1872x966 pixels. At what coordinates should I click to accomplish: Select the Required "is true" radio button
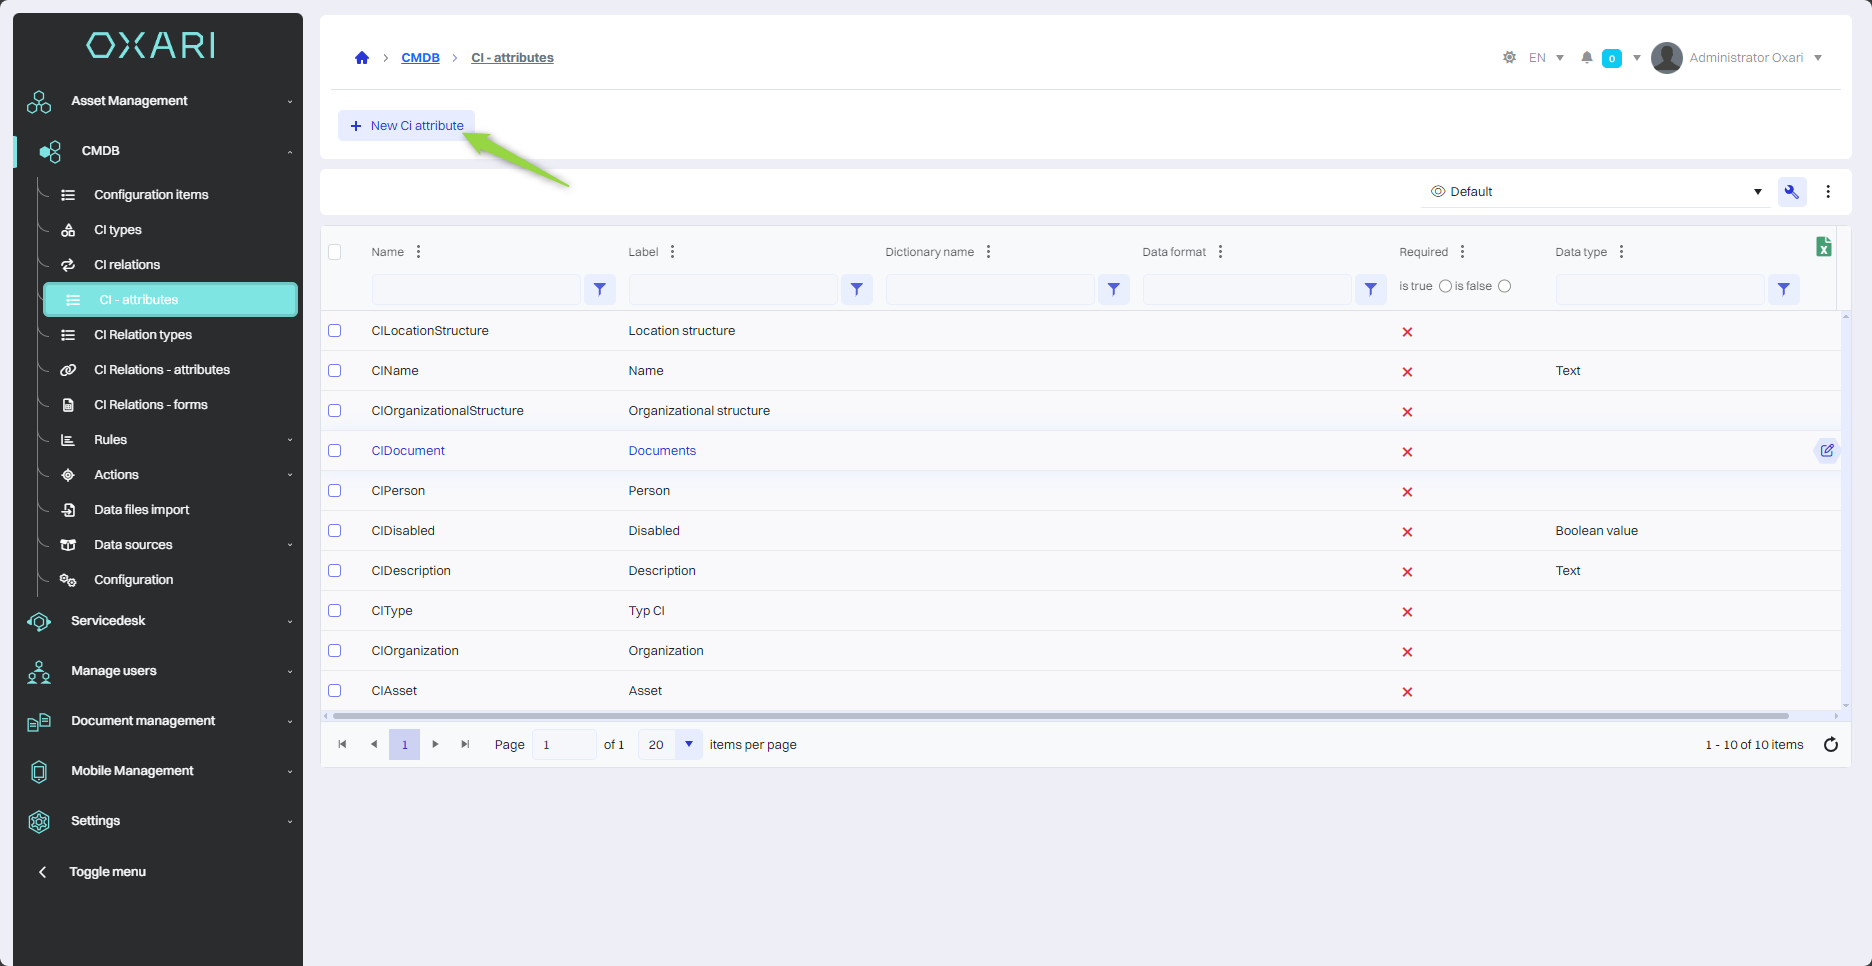tap(1445, 287)
